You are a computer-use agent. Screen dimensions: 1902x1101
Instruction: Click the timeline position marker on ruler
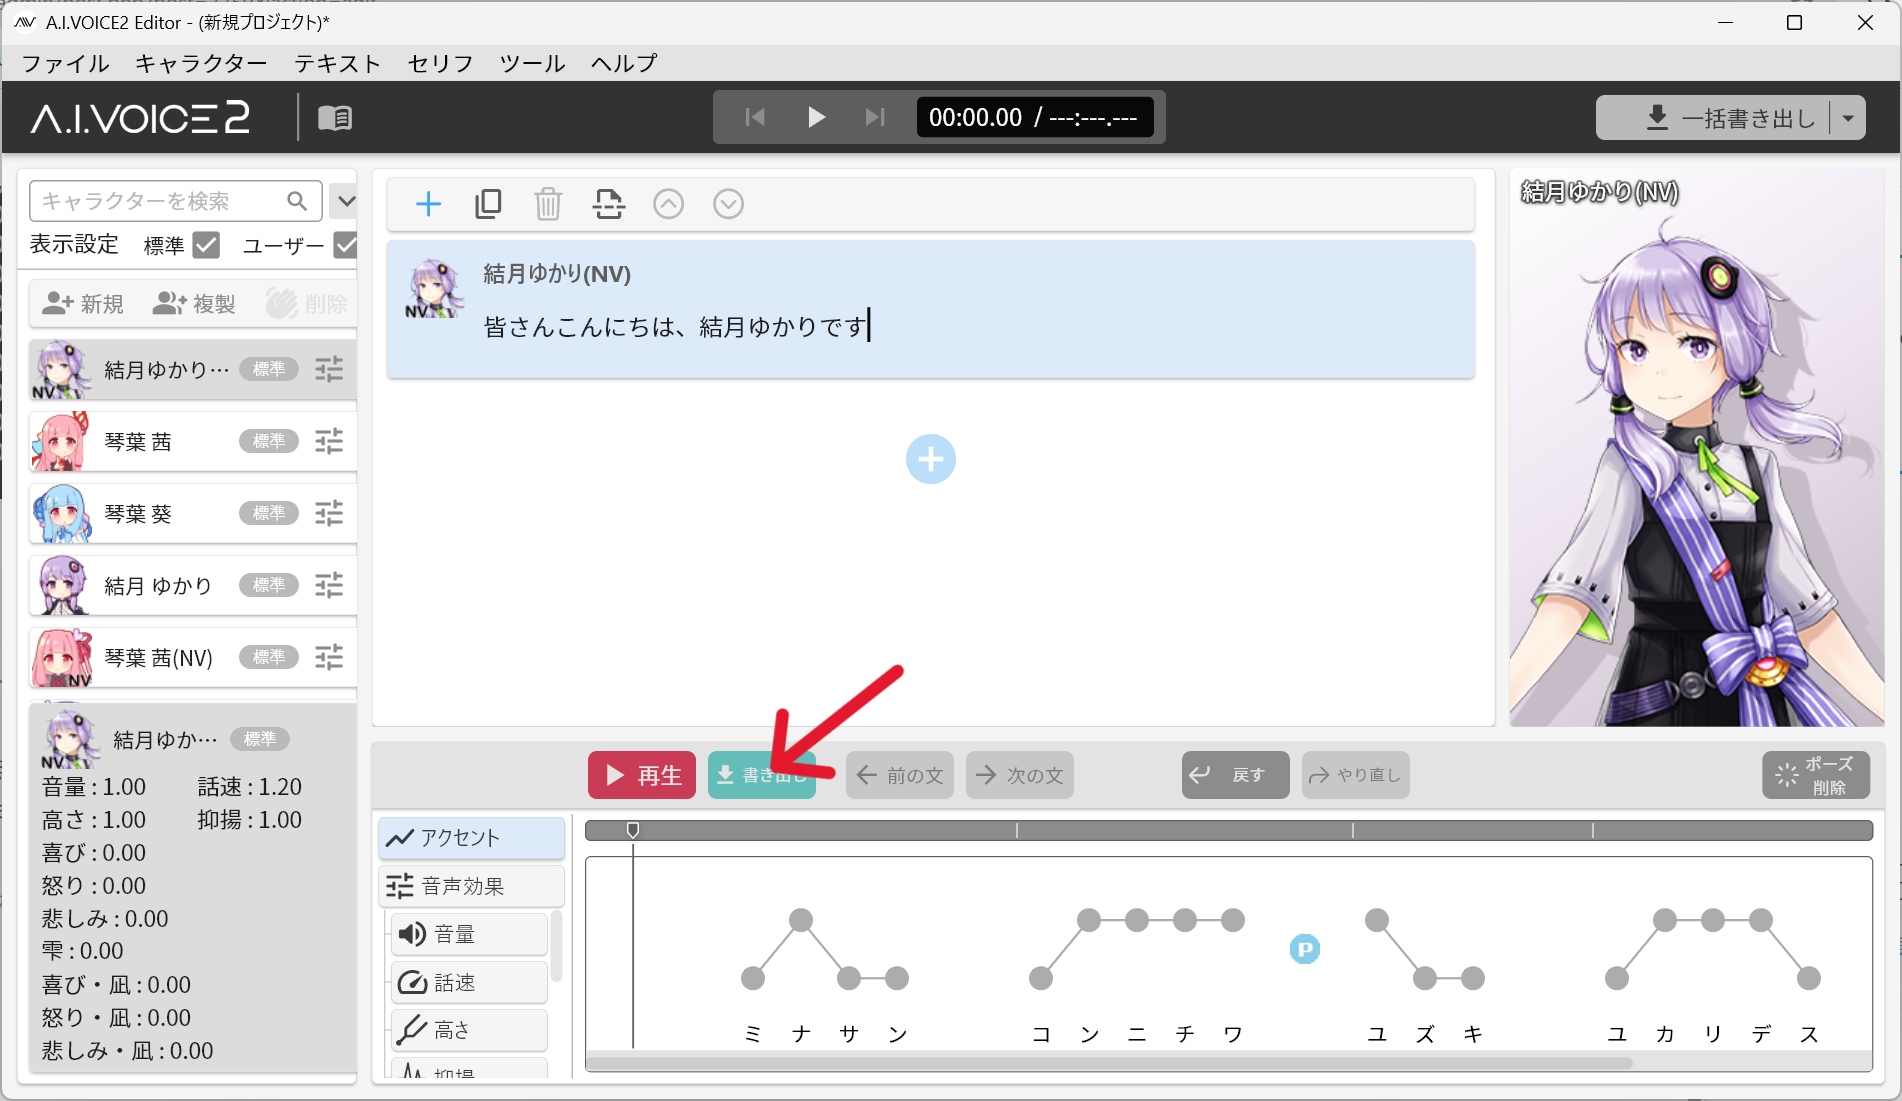(633, 830)
